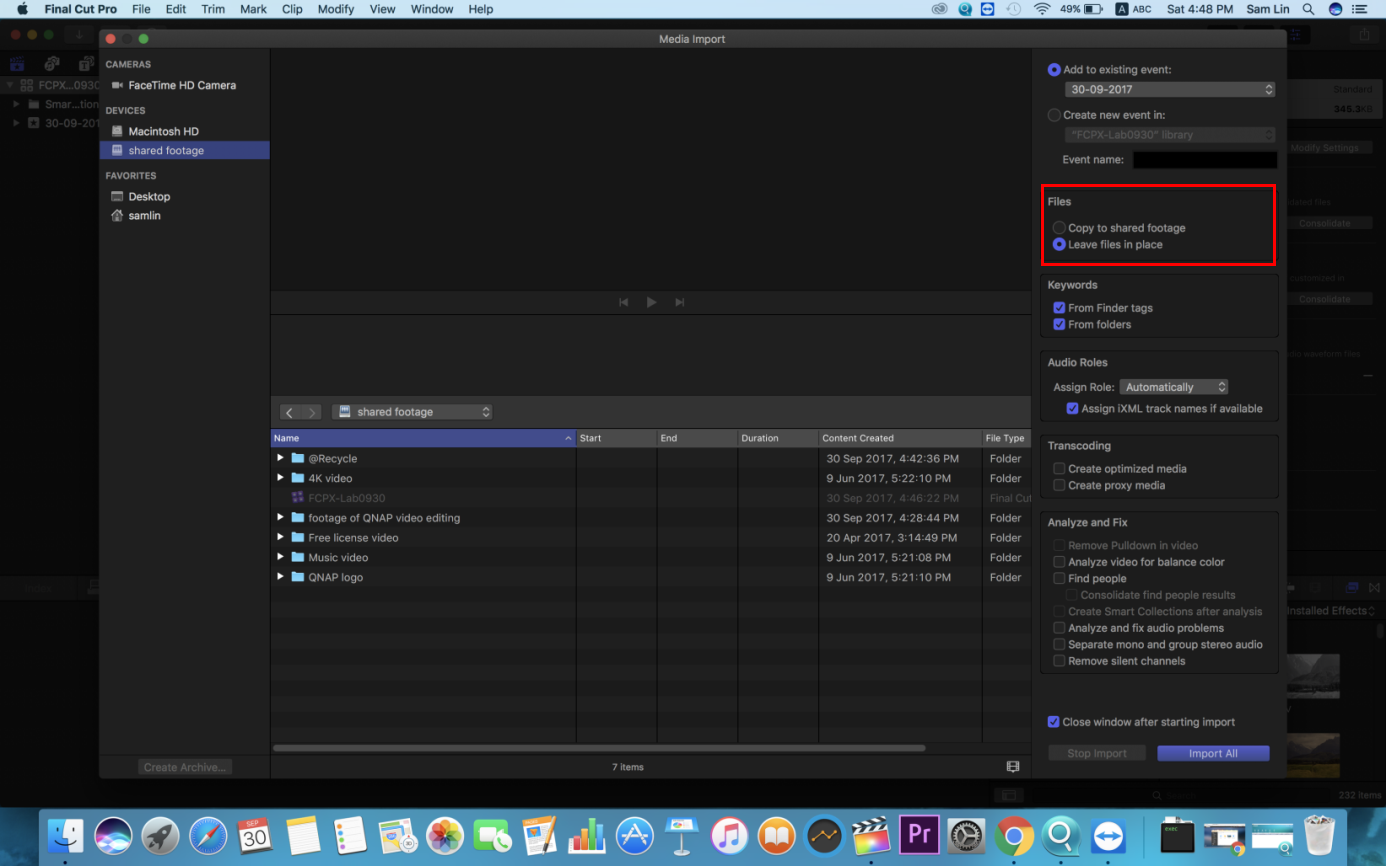Choose Copy to shared footage option
This screenshot has height=866, width=1386.
point(1059,228)
